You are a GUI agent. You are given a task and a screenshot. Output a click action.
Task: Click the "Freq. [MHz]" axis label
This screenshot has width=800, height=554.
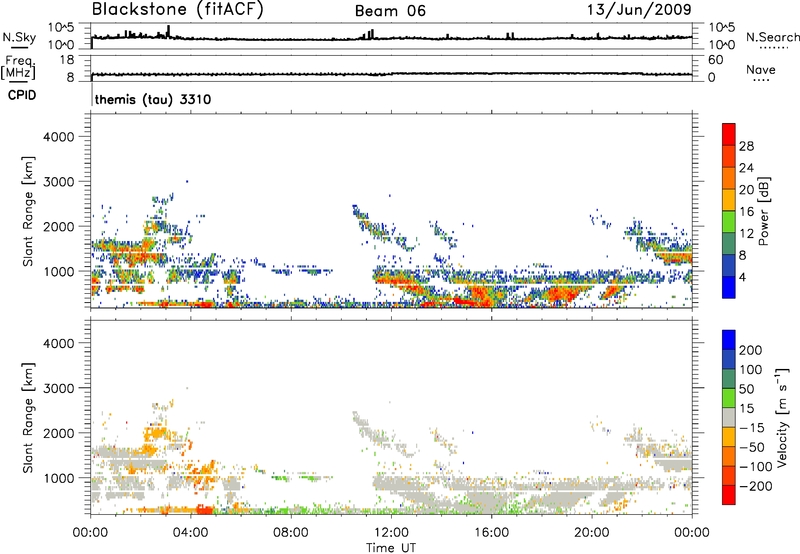18,67
